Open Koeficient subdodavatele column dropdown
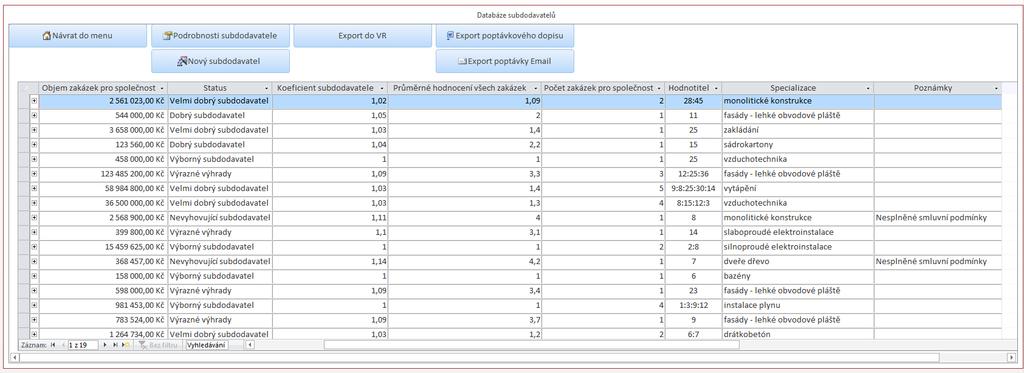 (382, 88)
